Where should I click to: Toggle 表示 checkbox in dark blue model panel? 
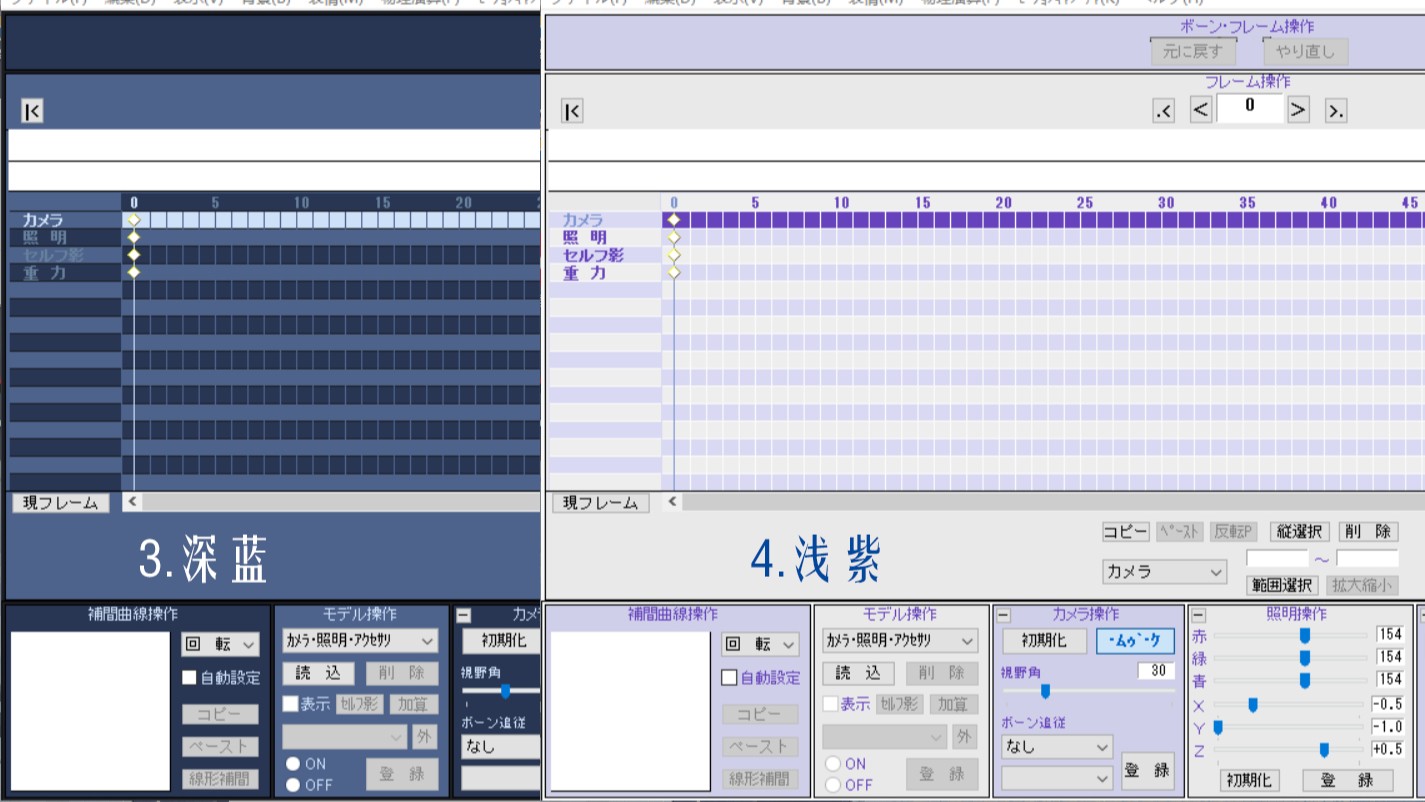pyautogui.click(x=291, y=704)
